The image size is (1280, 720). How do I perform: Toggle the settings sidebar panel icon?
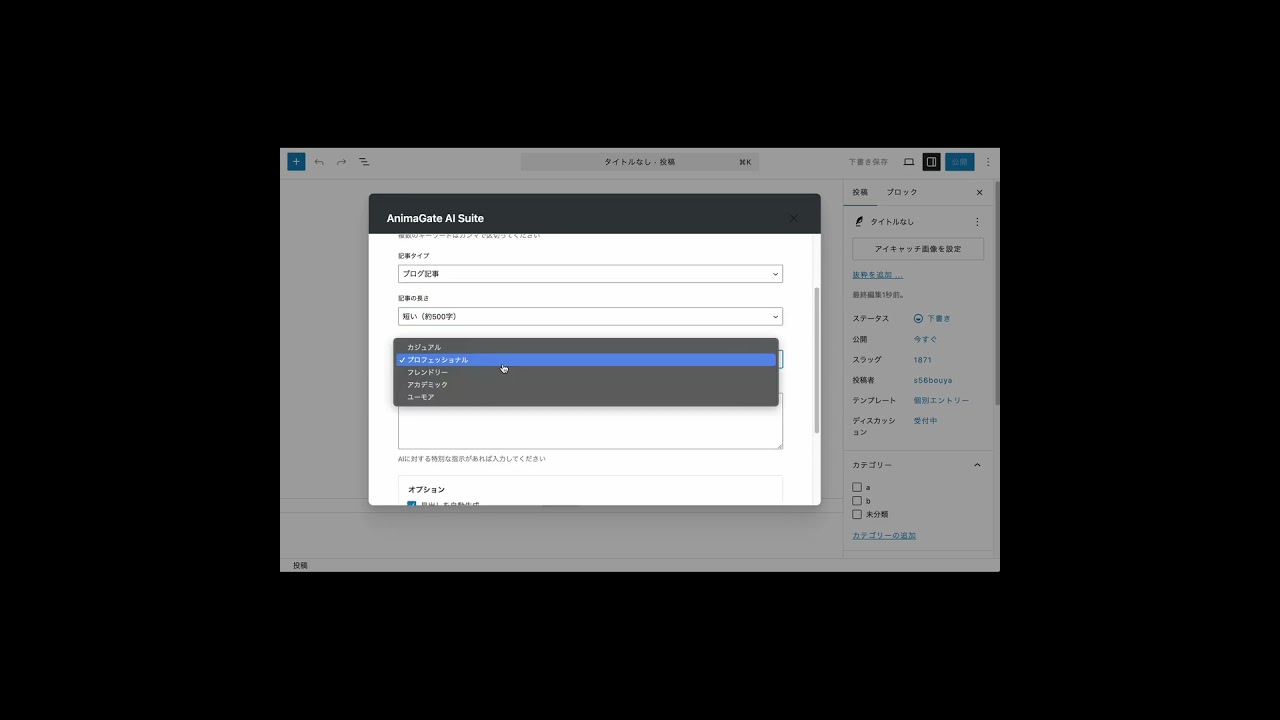(931, 162)
